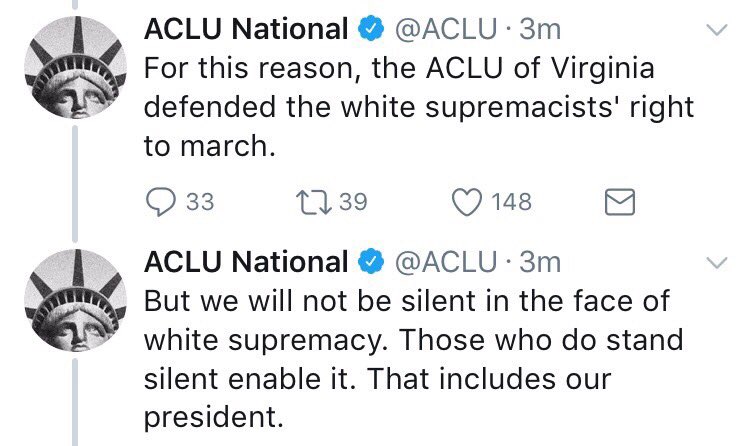
Task: Click the verified badge on the first tweet
Action: [x=369, y=31]
